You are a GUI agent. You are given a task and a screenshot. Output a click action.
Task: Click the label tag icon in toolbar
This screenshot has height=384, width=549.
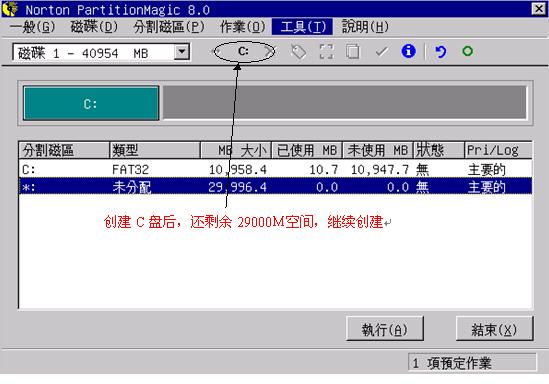(298, 52)
